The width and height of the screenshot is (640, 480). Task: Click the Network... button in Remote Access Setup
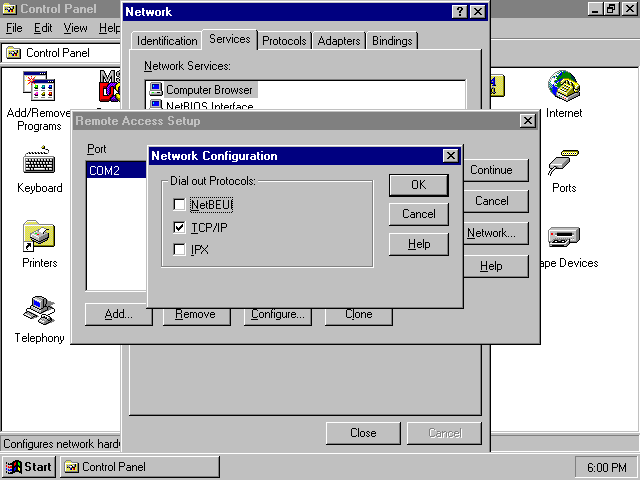coord(496,233)
